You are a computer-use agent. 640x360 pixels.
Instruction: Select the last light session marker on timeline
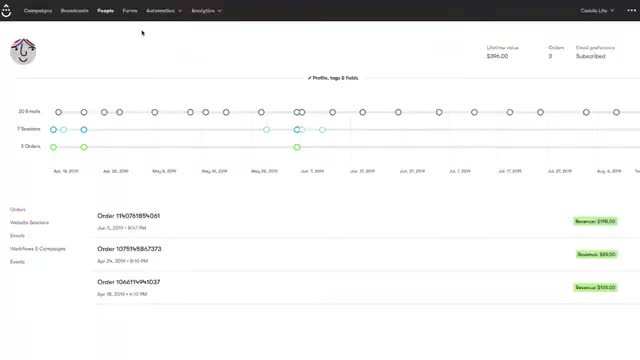click(x=322, y=130)
